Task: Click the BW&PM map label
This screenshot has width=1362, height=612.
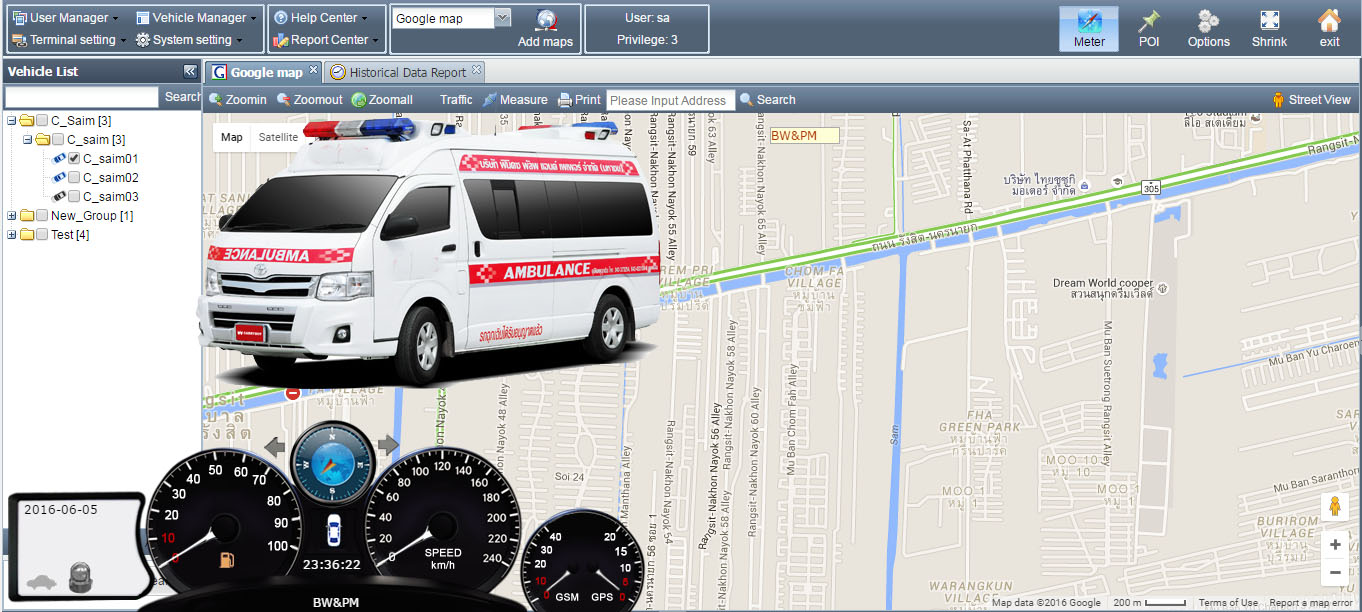Action: (803, 135)
